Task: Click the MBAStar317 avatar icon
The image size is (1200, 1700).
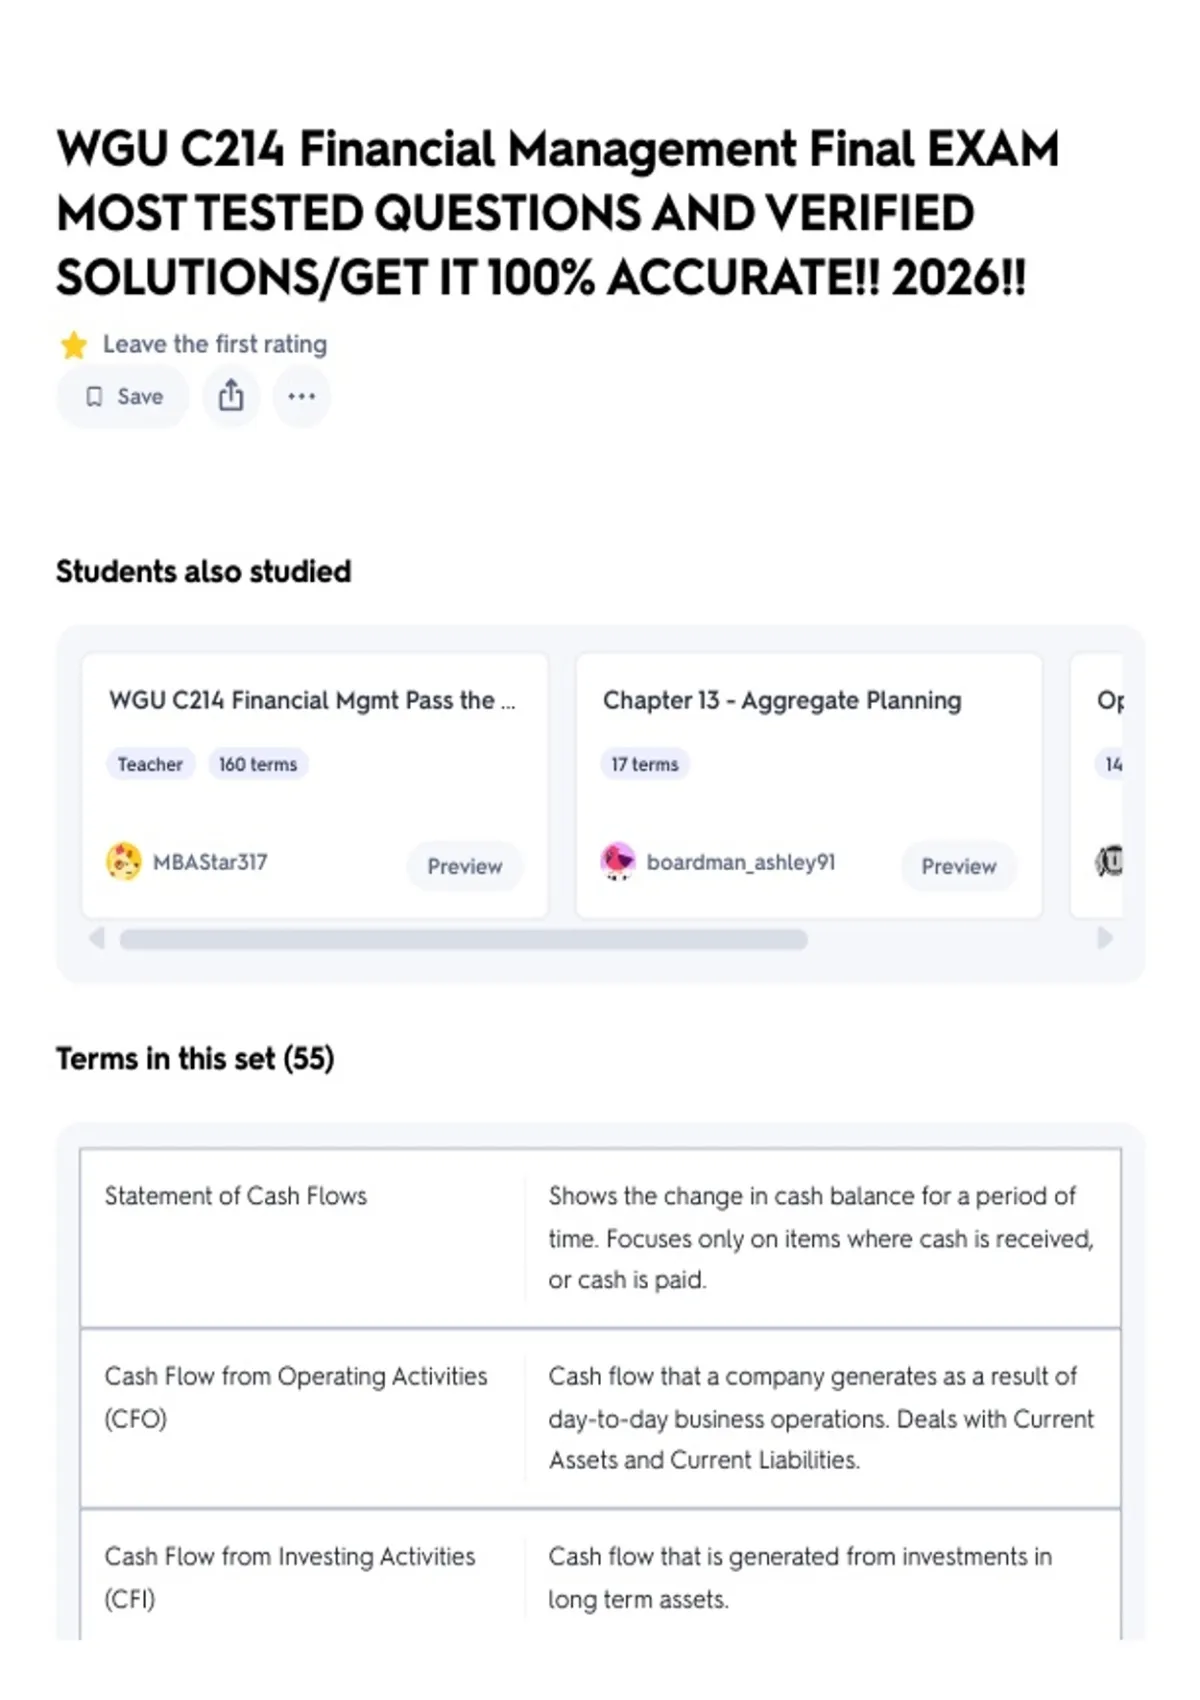Action: [x=124, y=862]
